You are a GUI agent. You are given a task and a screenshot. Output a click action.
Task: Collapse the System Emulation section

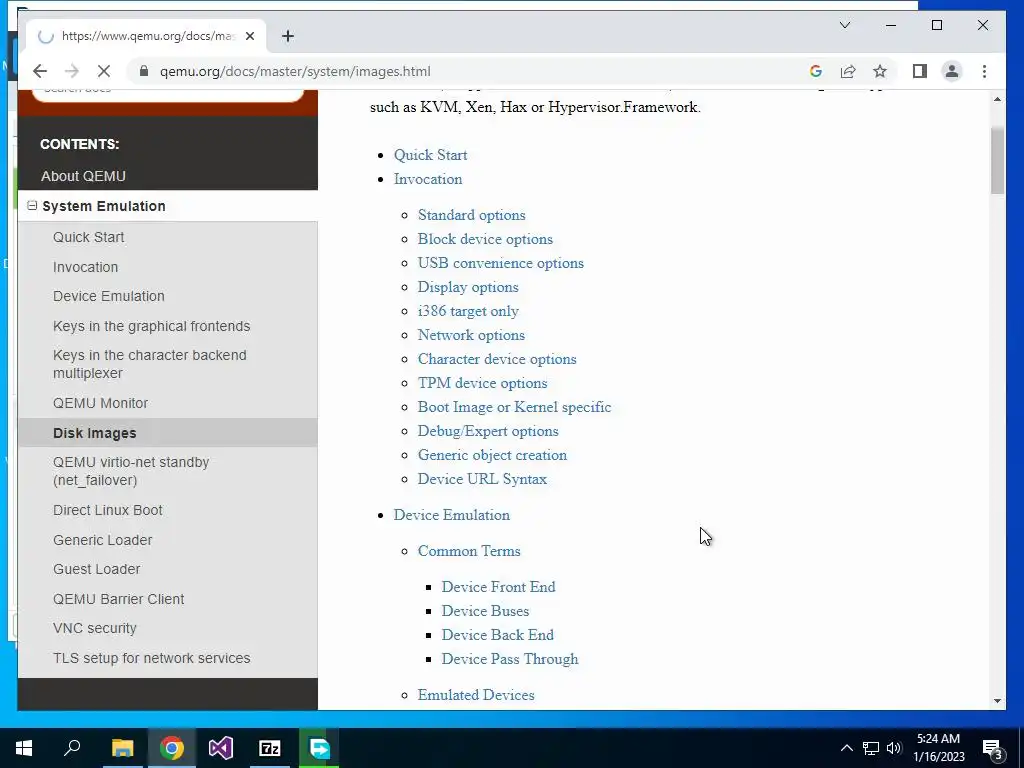pyautogui.click(x=31, y=206)
